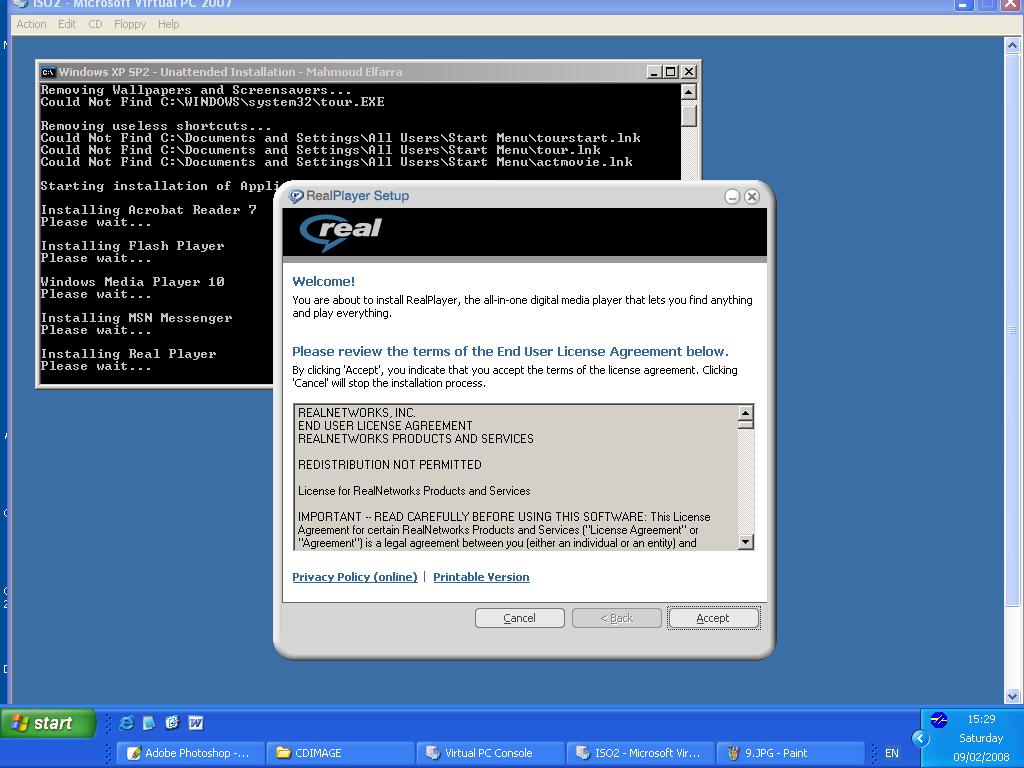Launch Microsoft Word from Quick Launch

(x=195, y=723)
